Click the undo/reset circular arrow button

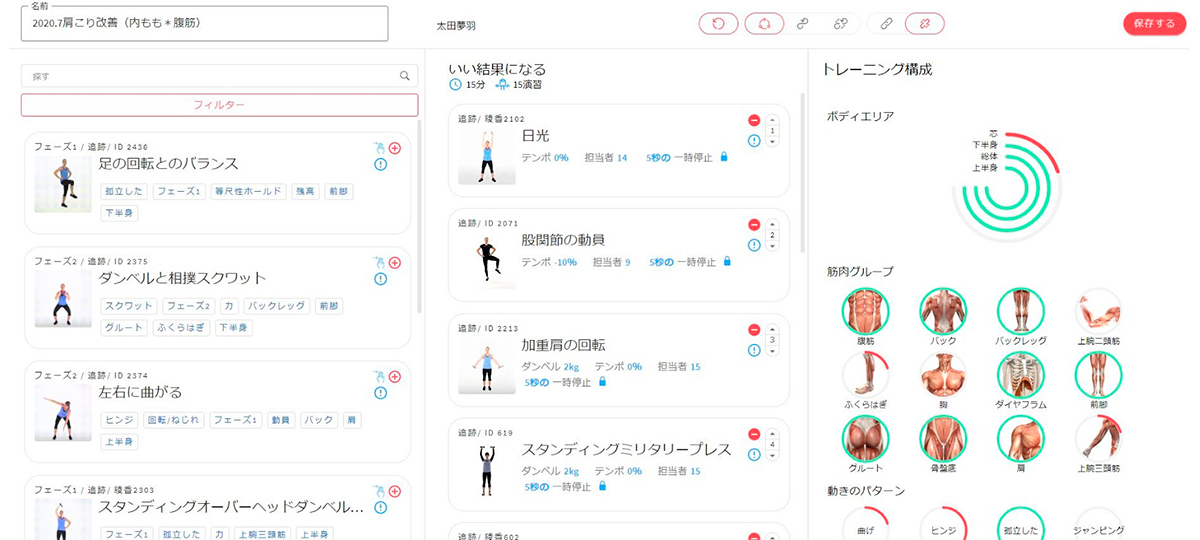click(717, 24)
